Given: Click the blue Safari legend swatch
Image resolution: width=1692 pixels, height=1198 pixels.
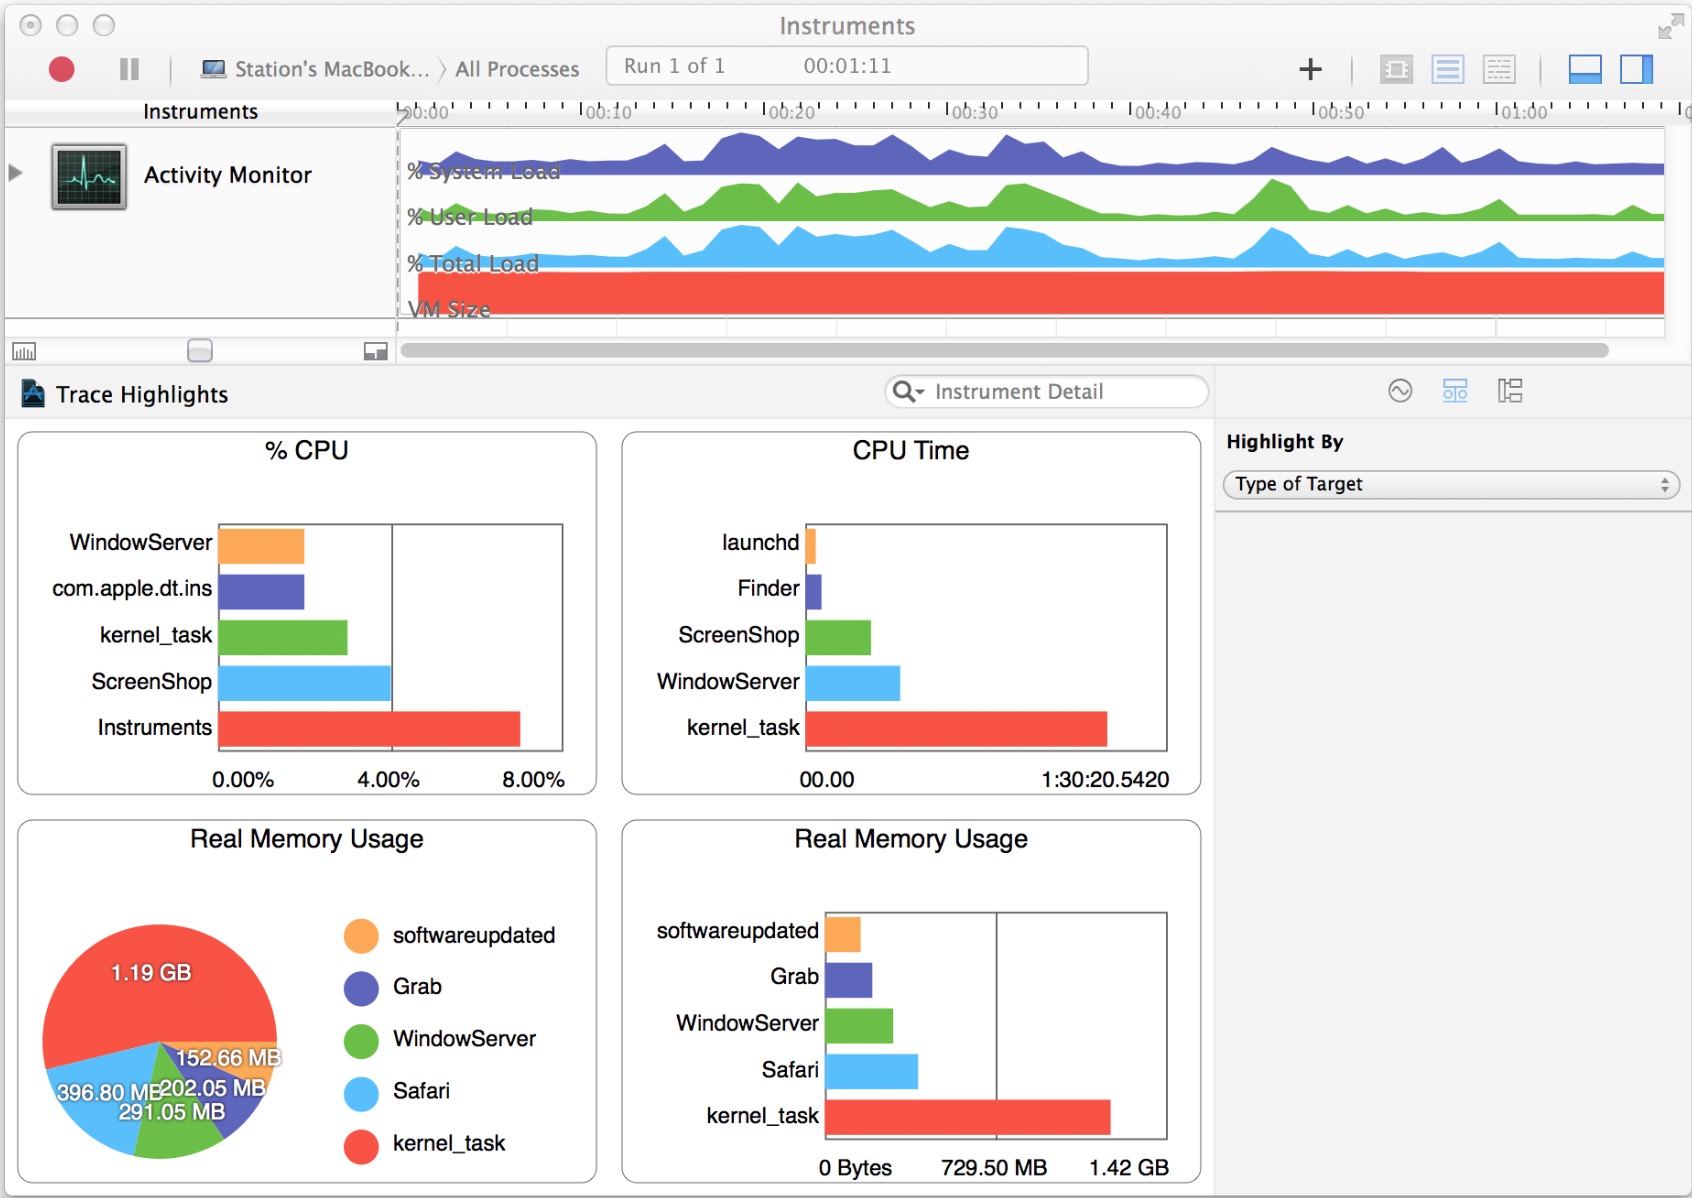Looking at the screenshot, I should click(361, 1093).
